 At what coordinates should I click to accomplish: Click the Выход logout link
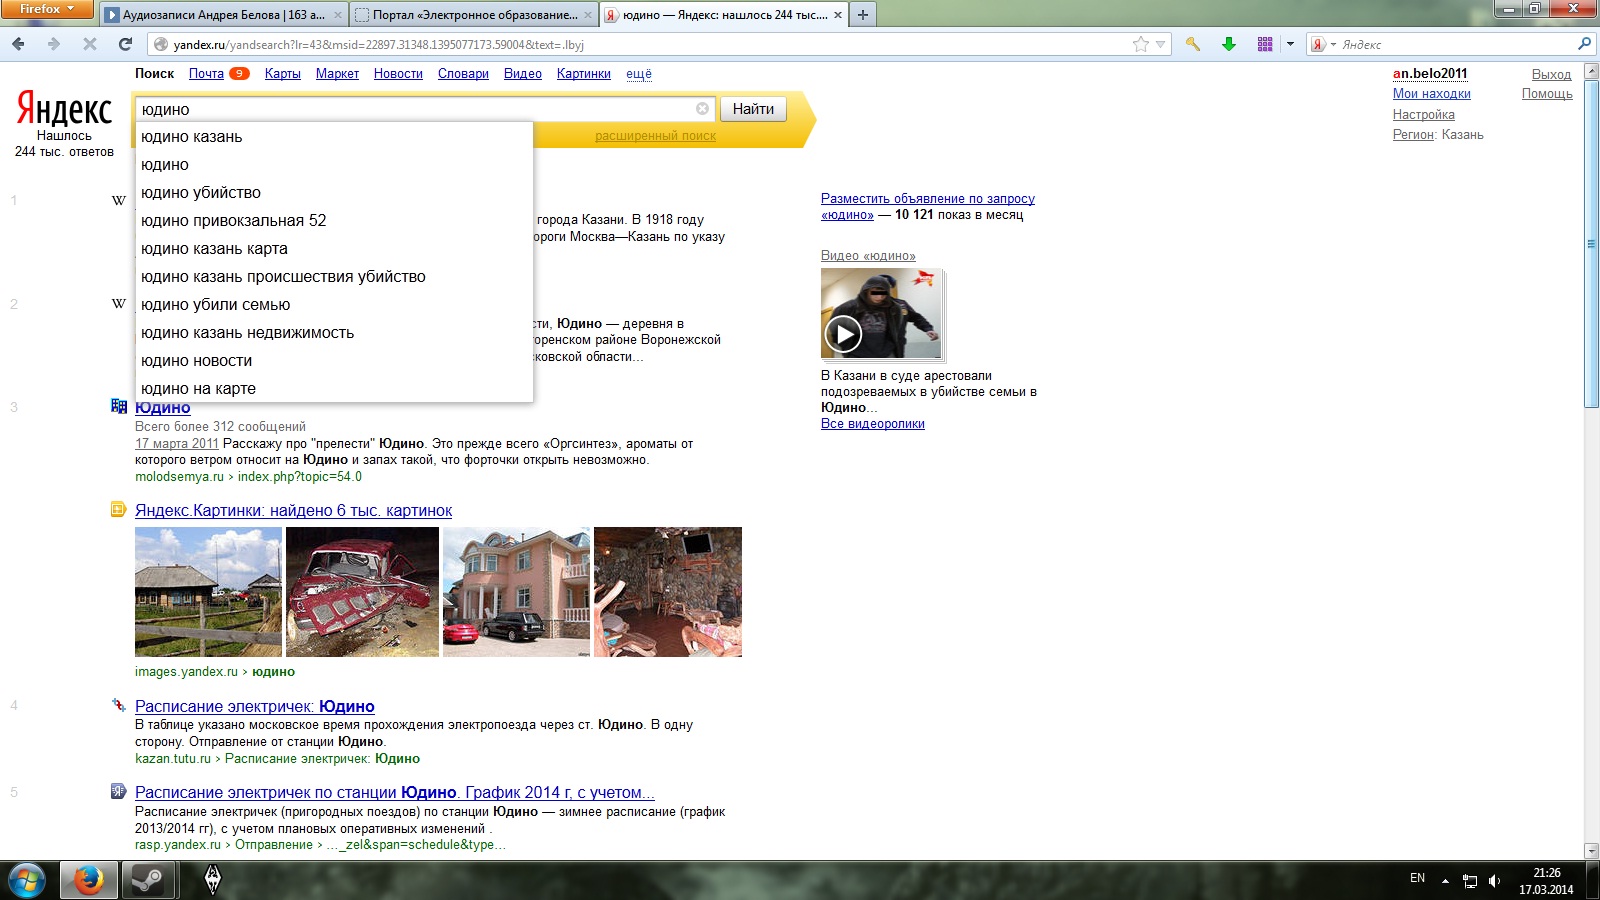[x=1551, y=74]
